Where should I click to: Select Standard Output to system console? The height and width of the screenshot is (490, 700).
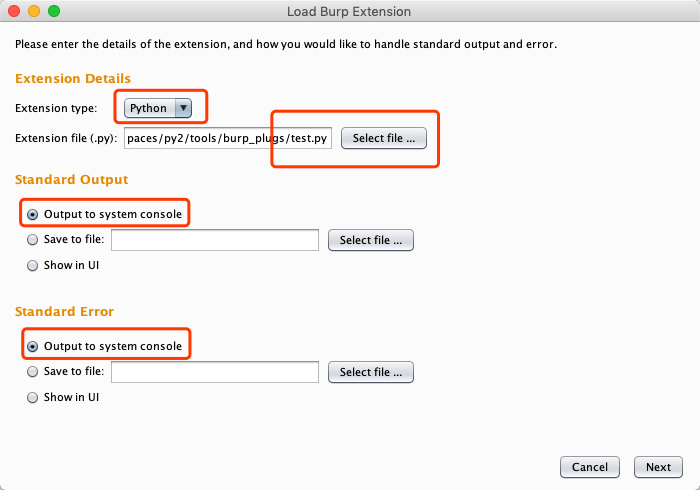click(33, 215)
